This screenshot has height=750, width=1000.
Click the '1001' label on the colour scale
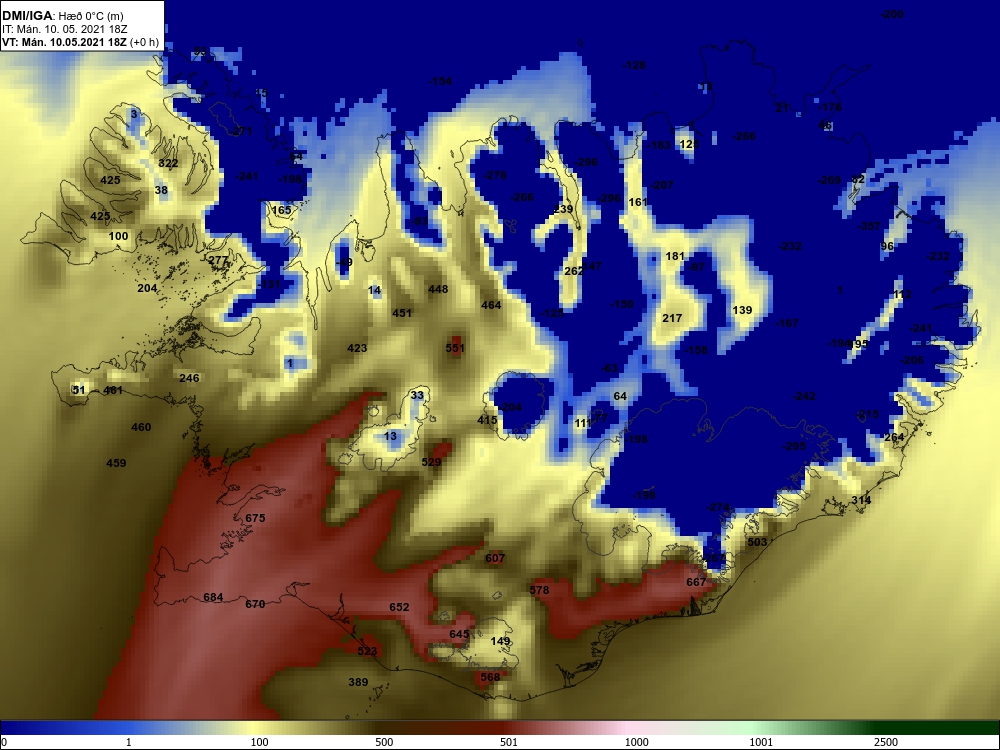[x=761, y=742]
